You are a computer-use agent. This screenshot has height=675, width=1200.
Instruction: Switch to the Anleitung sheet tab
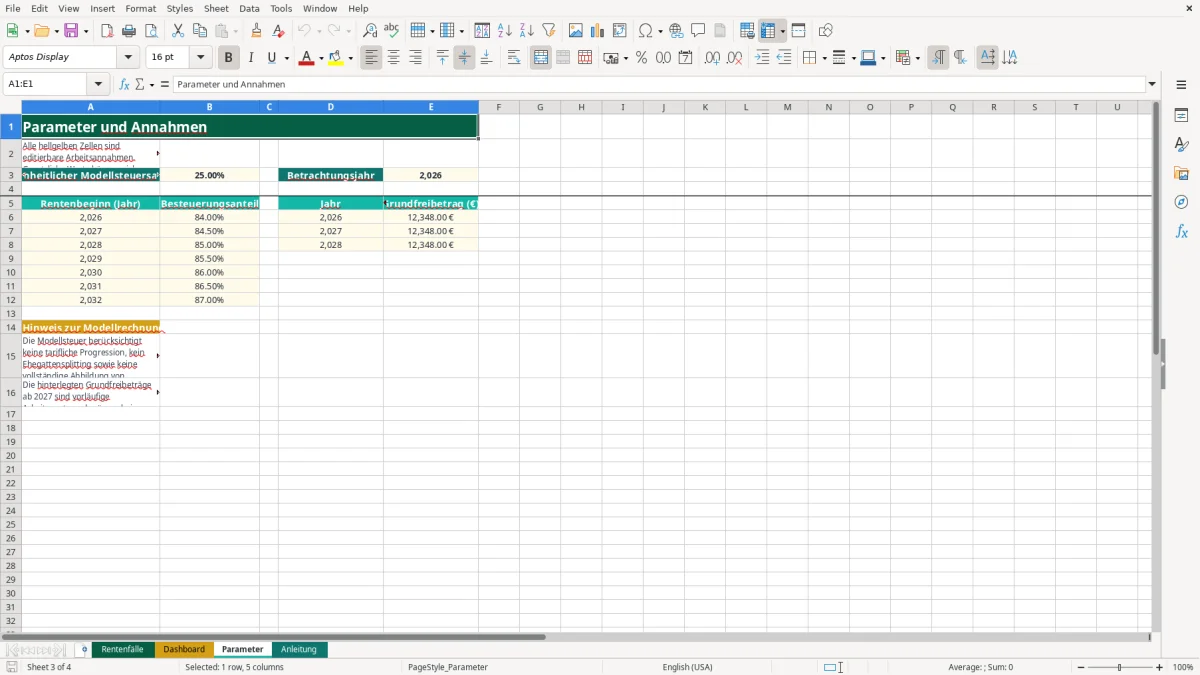click(299, 649)
